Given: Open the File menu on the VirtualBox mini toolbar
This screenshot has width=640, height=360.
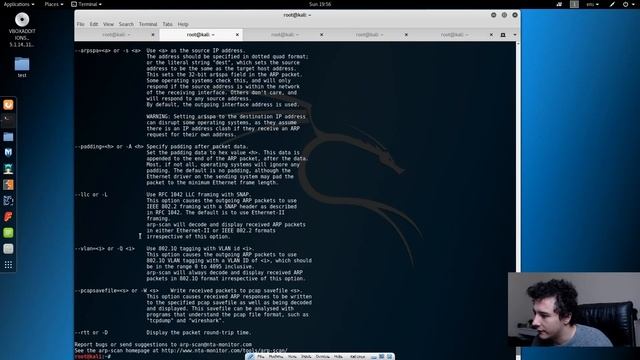Looking at the screenshot, I should [260, 357].
